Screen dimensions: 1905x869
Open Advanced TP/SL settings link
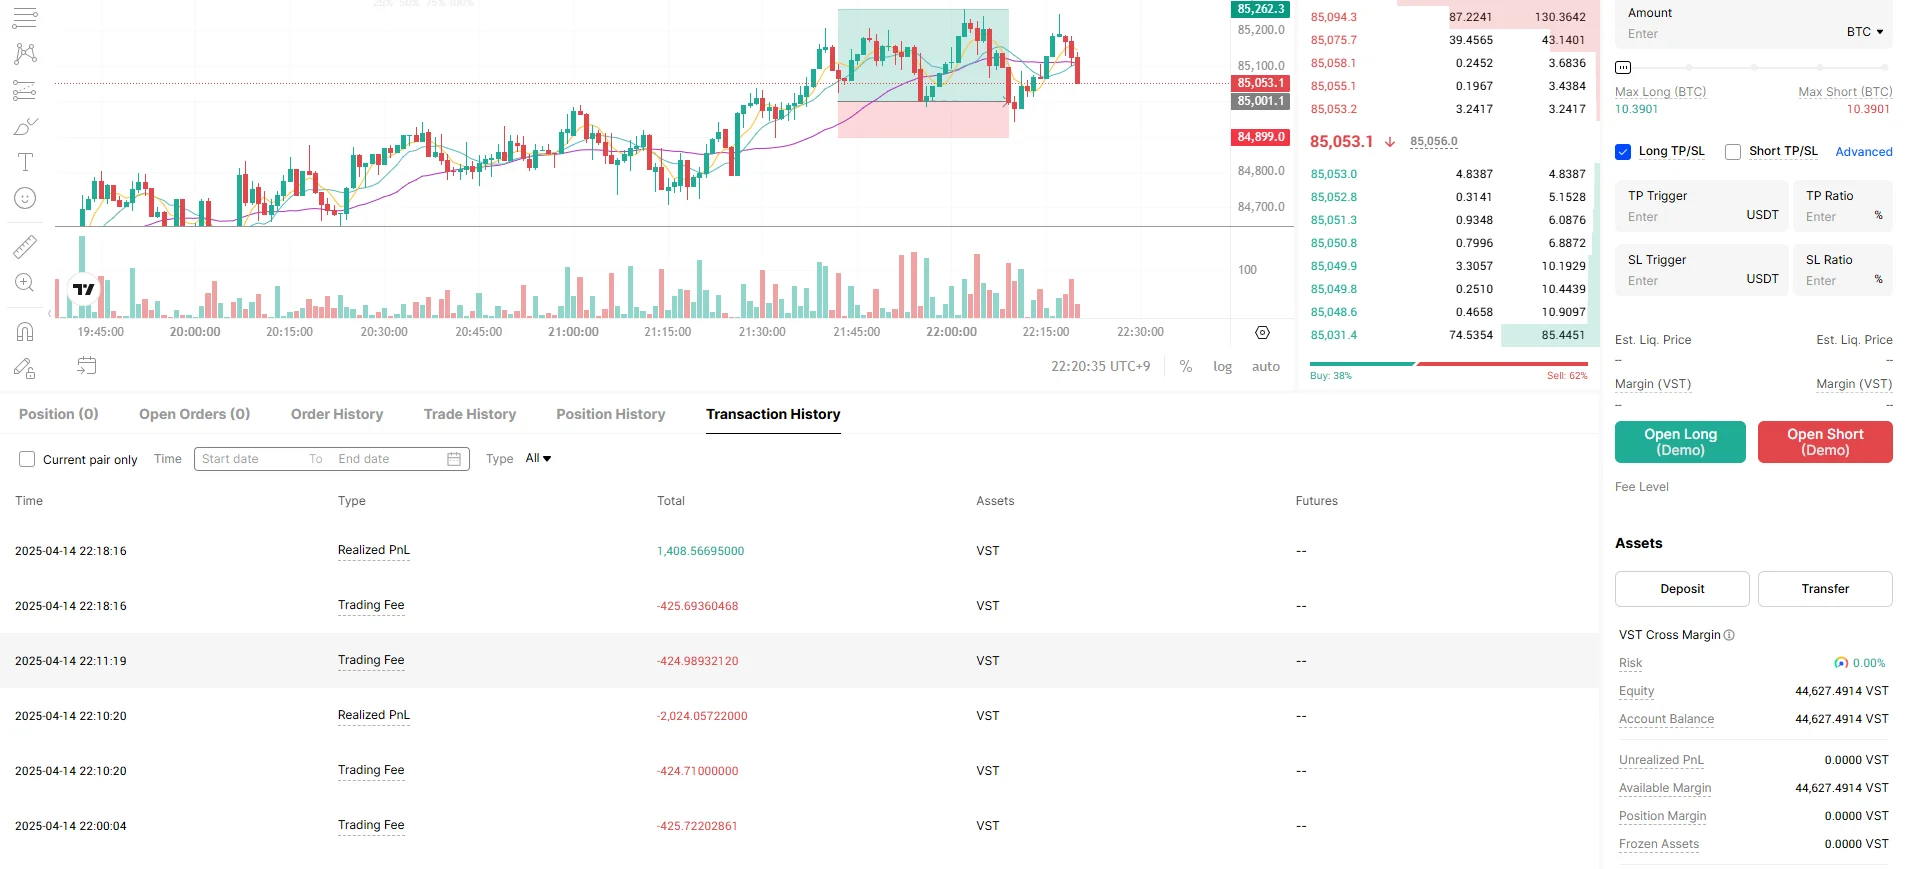pos(1864,152)
